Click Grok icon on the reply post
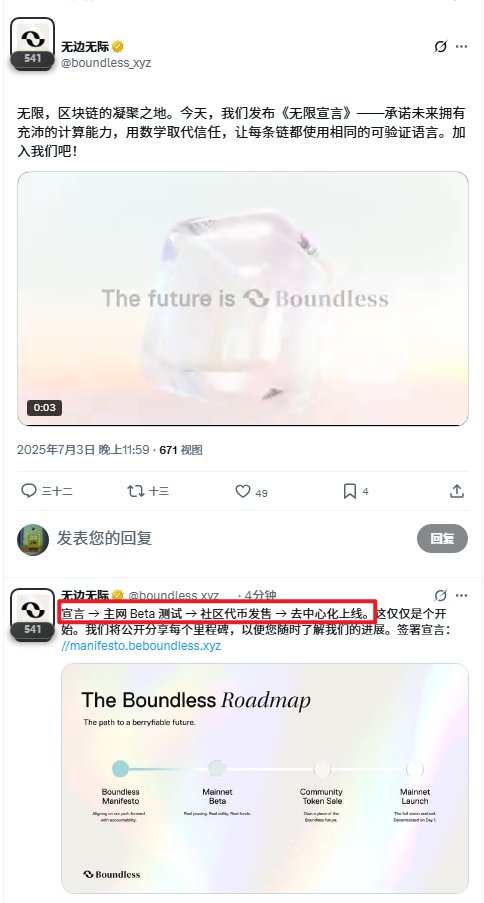The height and width of the screenshot is (903, 484). 440,595
